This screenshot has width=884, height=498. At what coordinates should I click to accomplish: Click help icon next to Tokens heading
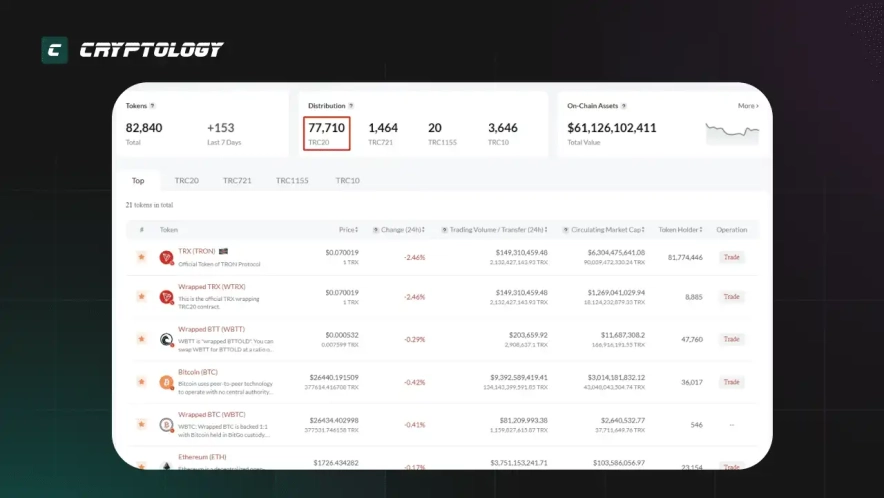pyautogui.click(x=152, y=105)
